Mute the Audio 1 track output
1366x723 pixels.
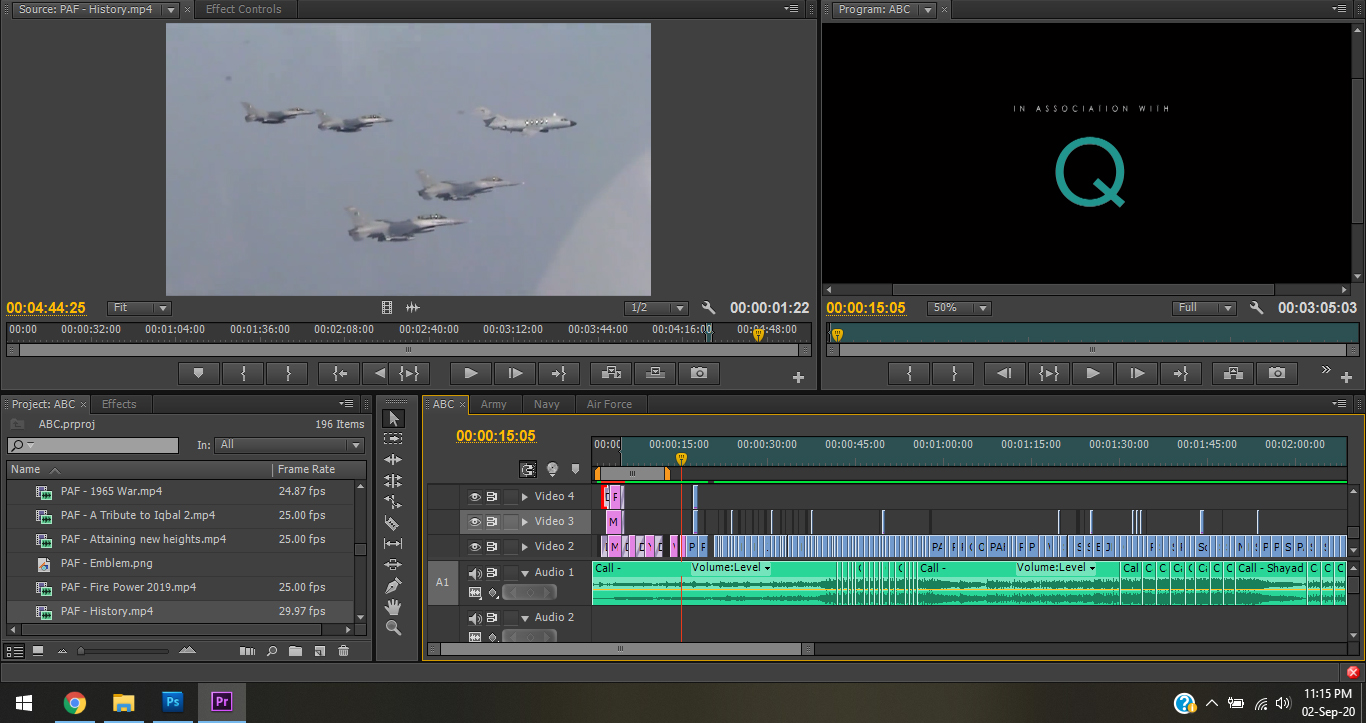(475, 573)
